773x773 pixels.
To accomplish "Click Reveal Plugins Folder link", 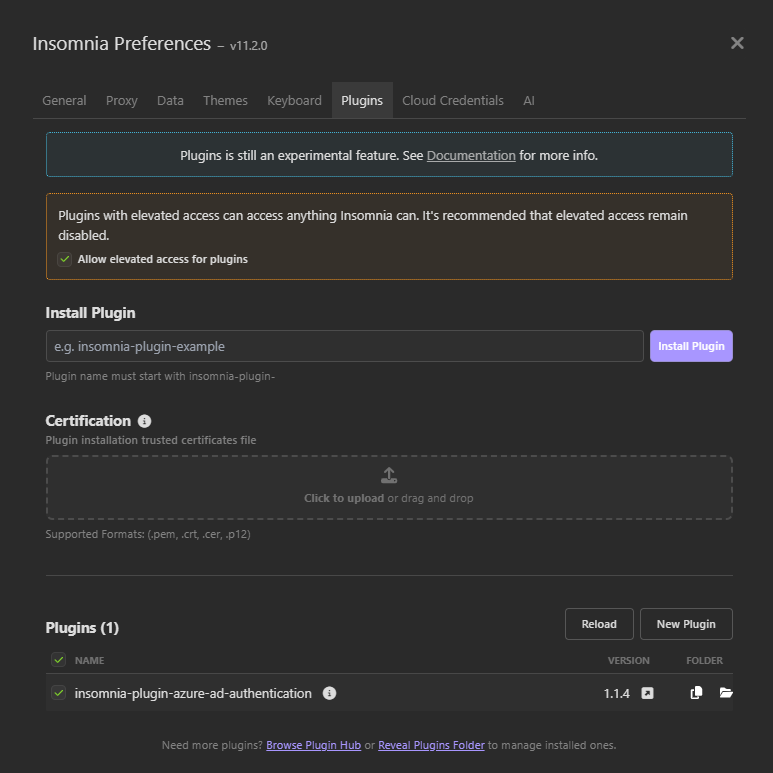I will 431,745.
